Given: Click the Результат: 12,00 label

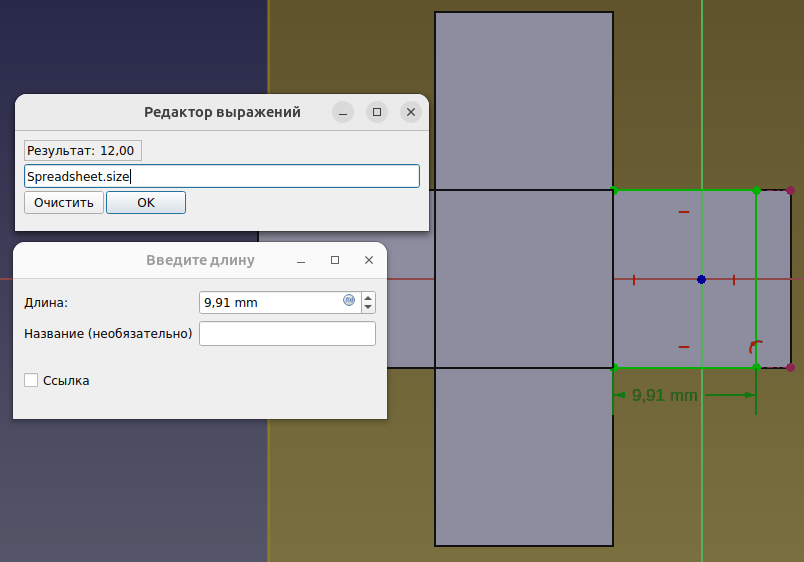Looking at the screenshot, I should pos(83,151).
